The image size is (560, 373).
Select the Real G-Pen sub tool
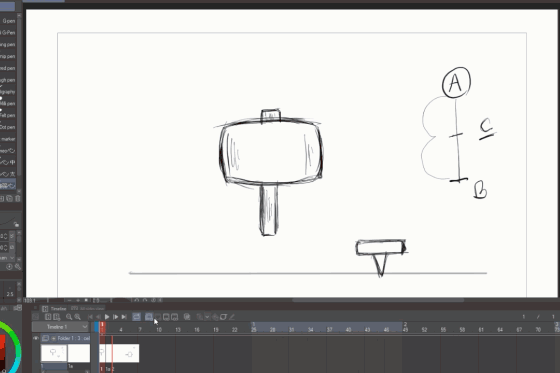pyautogui.click(x=8, y=33)
